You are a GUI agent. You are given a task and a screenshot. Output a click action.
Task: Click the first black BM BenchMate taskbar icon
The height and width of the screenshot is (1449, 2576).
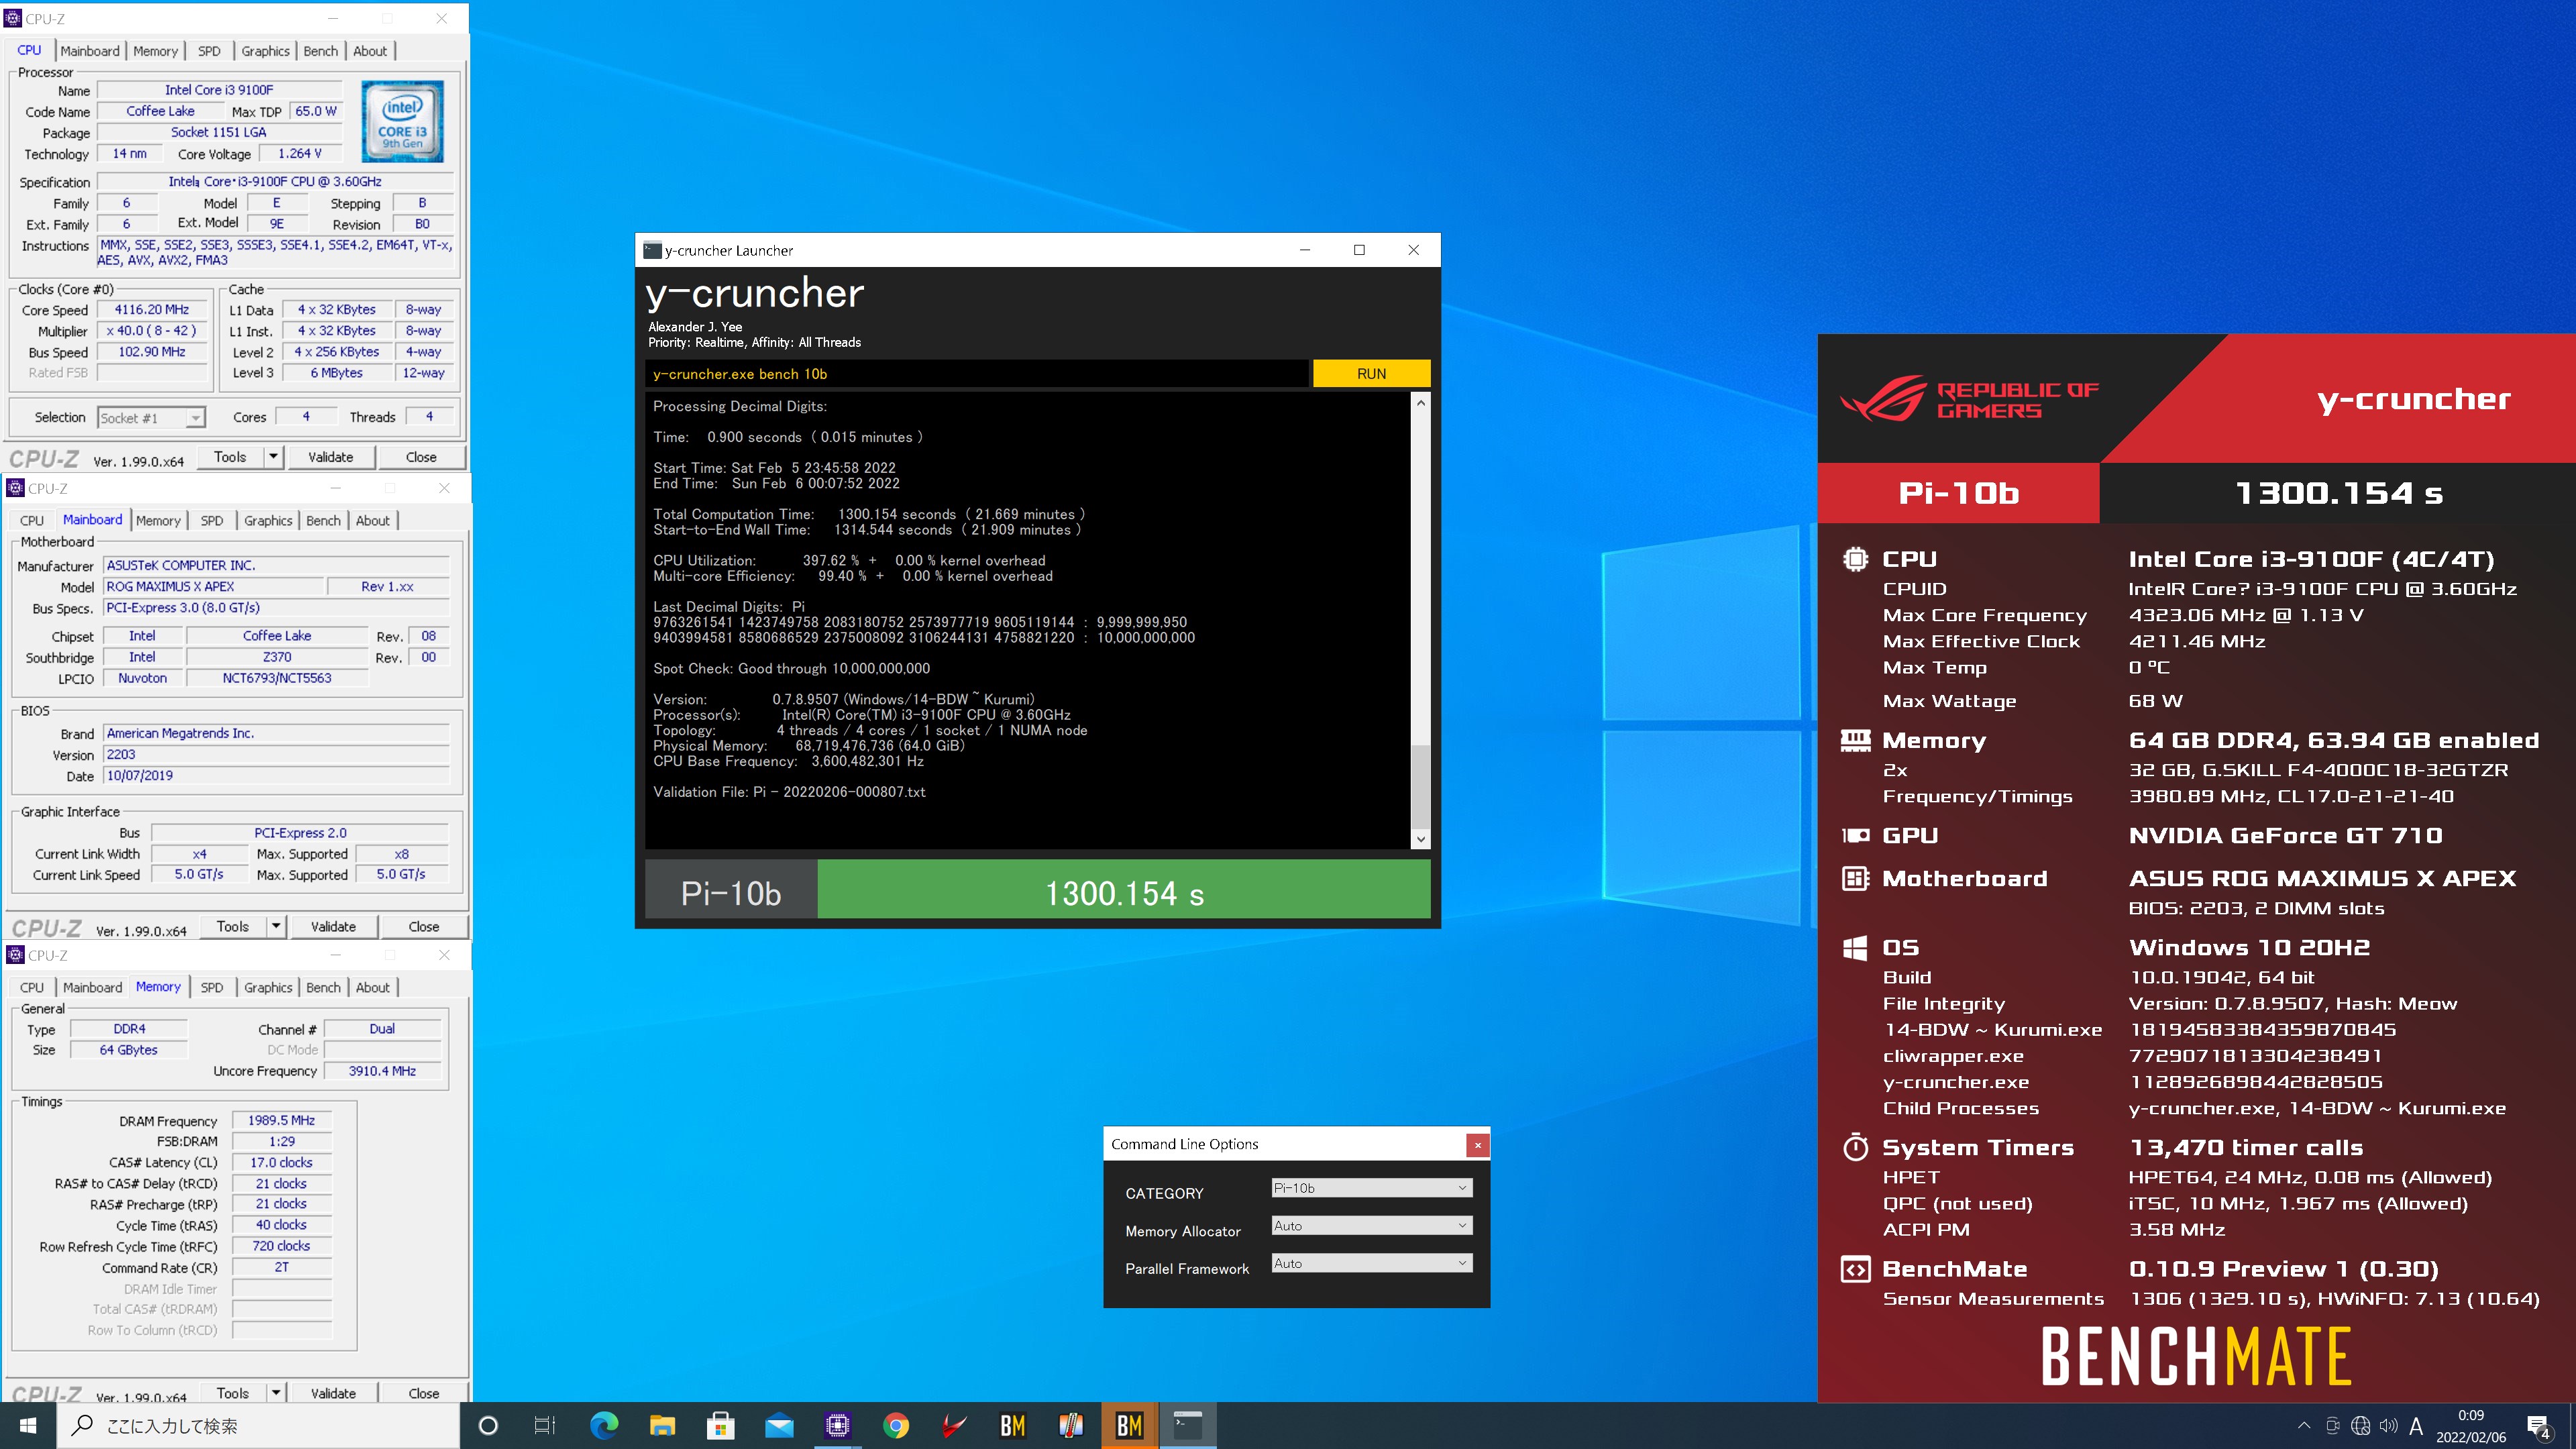pyautogui.click(x=1012, y=1425)
